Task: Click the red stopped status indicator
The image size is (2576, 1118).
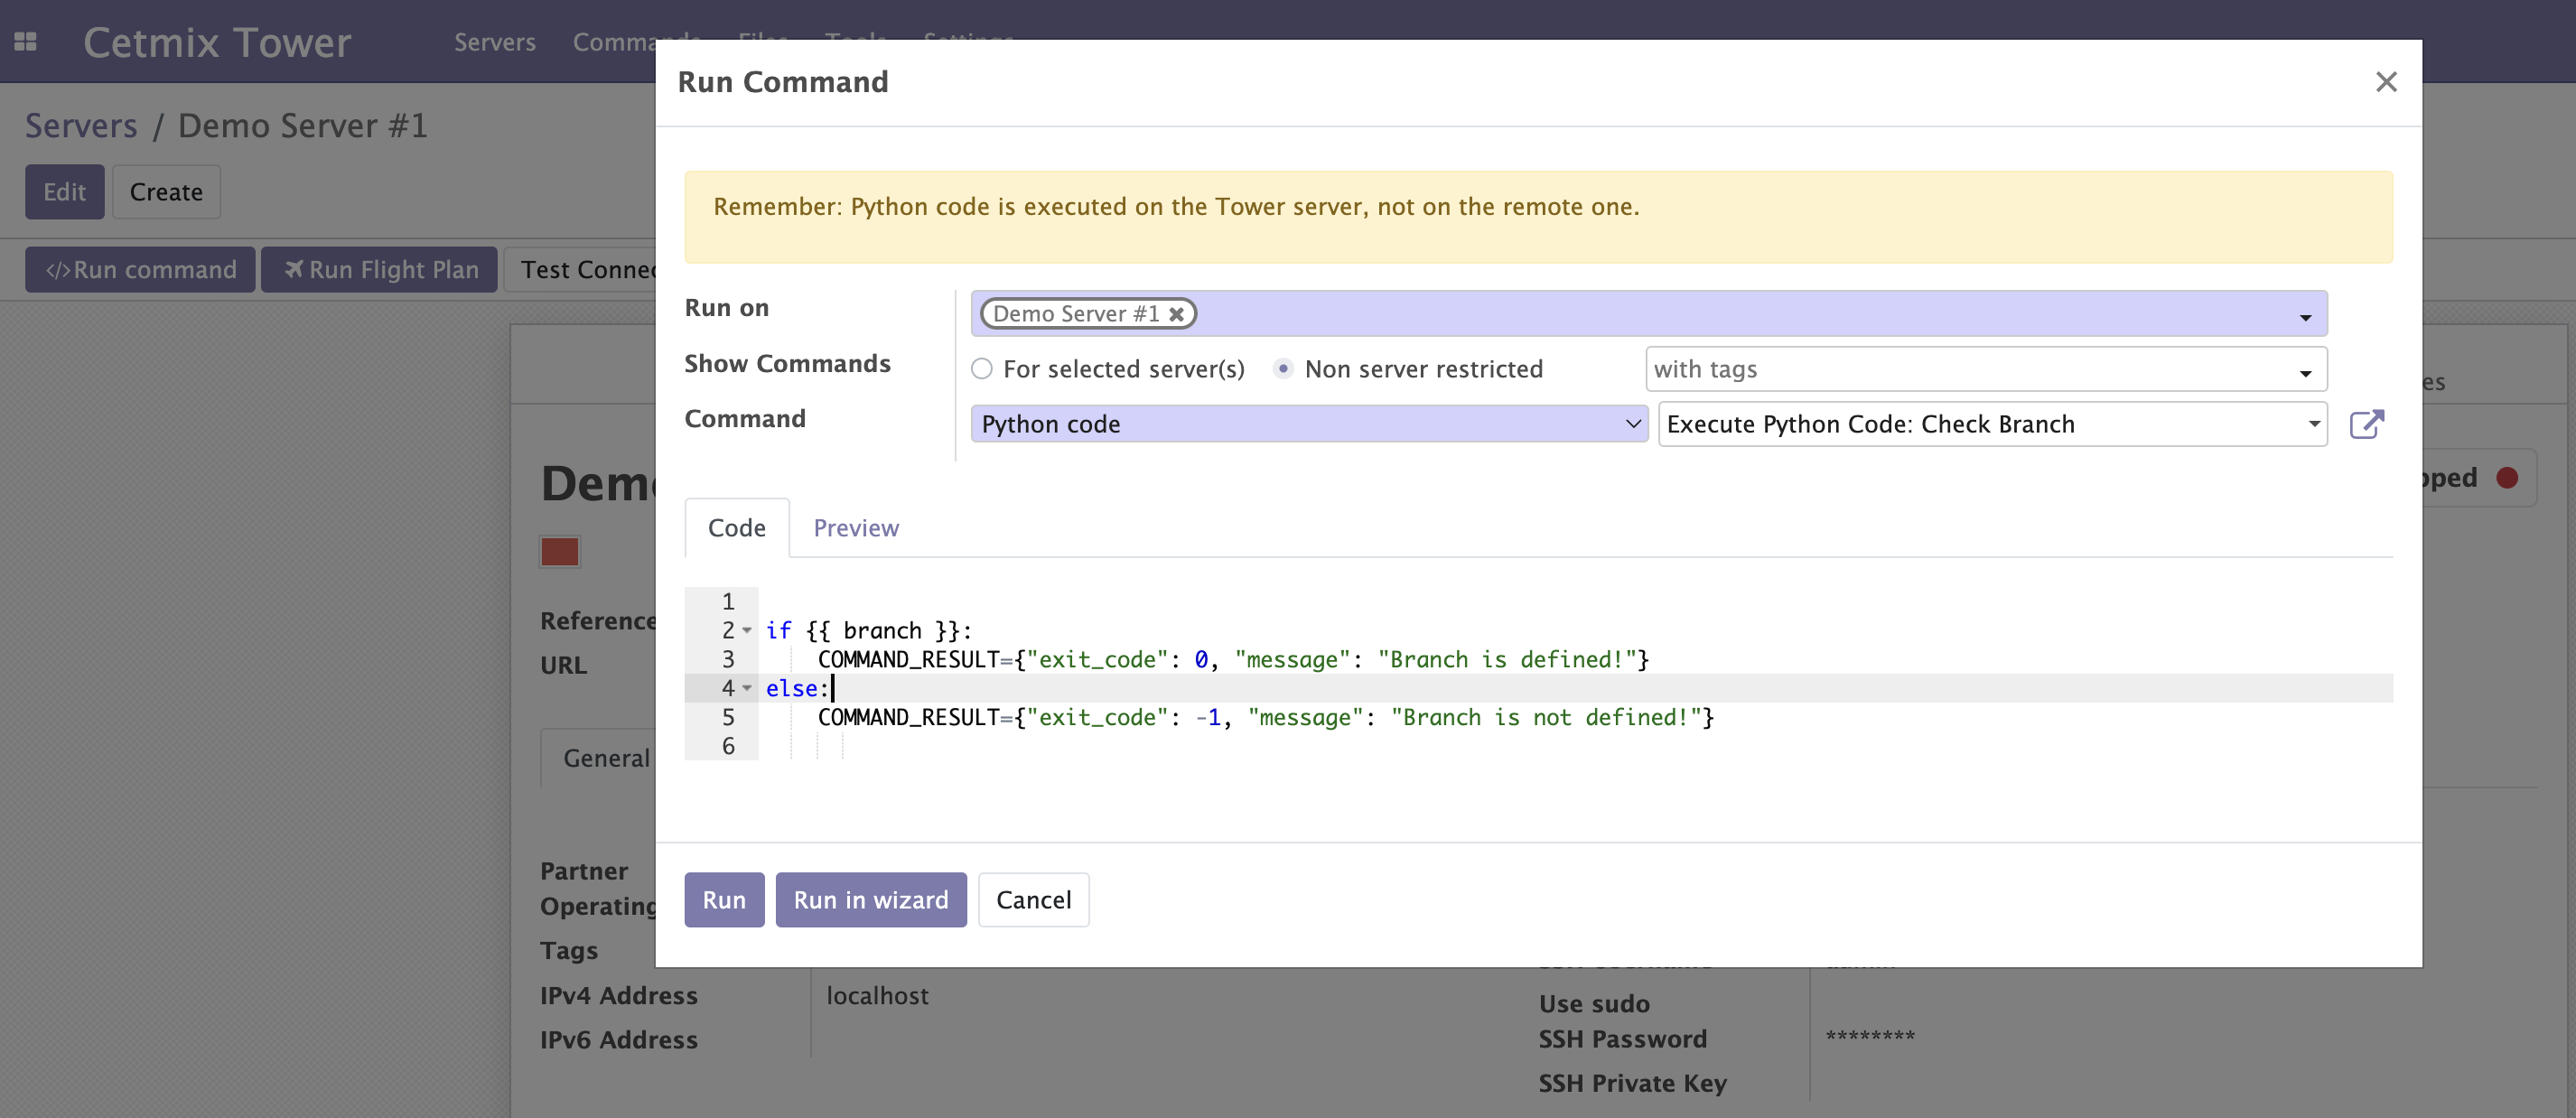Action: pos(2506,478)
